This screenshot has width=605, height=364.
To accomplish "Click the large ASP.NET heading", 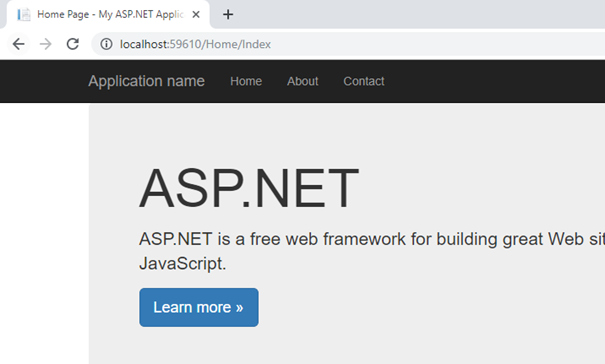I will [x=249, y=189].
